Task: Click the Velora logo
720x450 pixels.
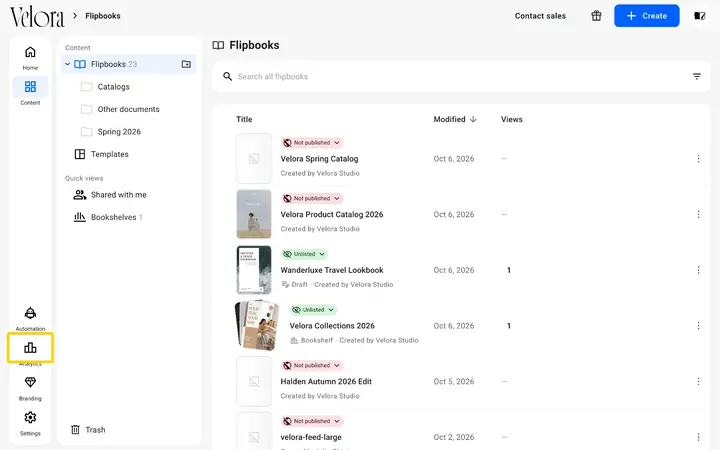Action: point(37,17)
